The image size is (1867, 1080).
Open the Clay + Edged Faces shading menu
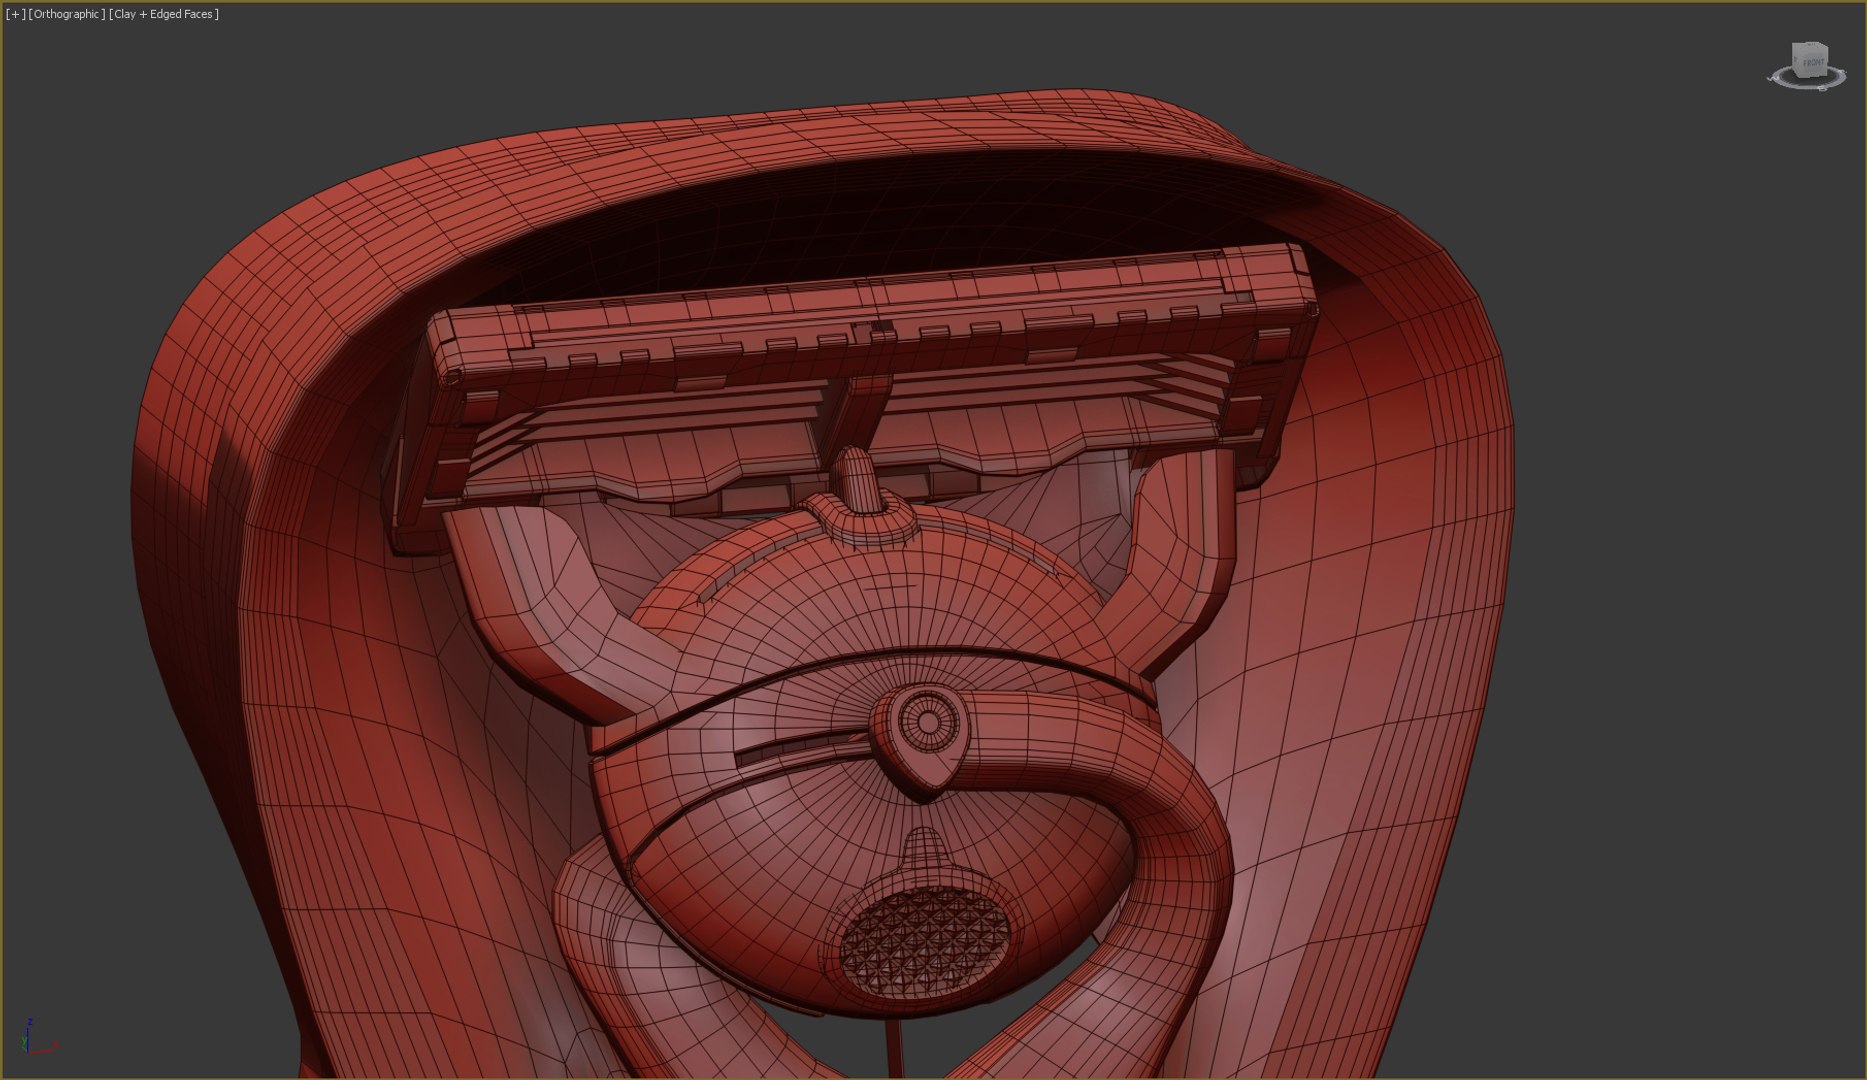coord(164,14)
